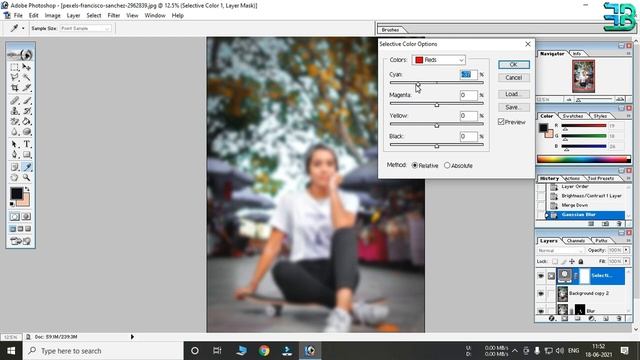The height and width of the screenshot is (360, 640).
Task: Toggle the Preview checkbox
Action: tap(501, 122)
